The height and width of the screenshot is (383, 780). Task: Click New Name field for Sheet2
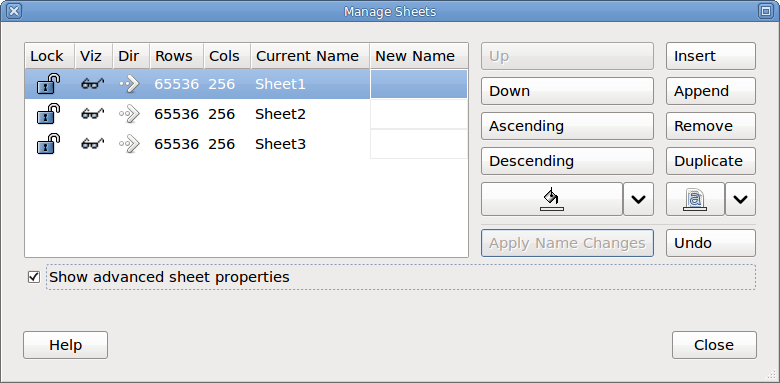tap(419, 114)
